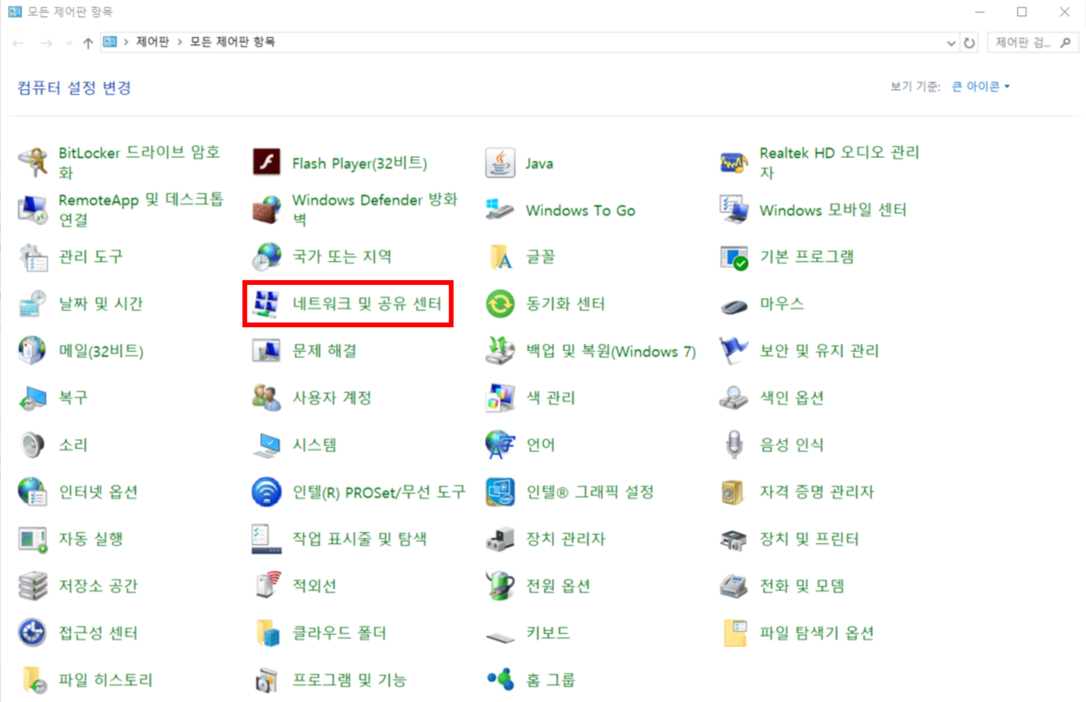This screenshot has height=702, width=1086.
Task: Open the 보기 기준 큰 아이콘 dropdown
Action: 980,87
